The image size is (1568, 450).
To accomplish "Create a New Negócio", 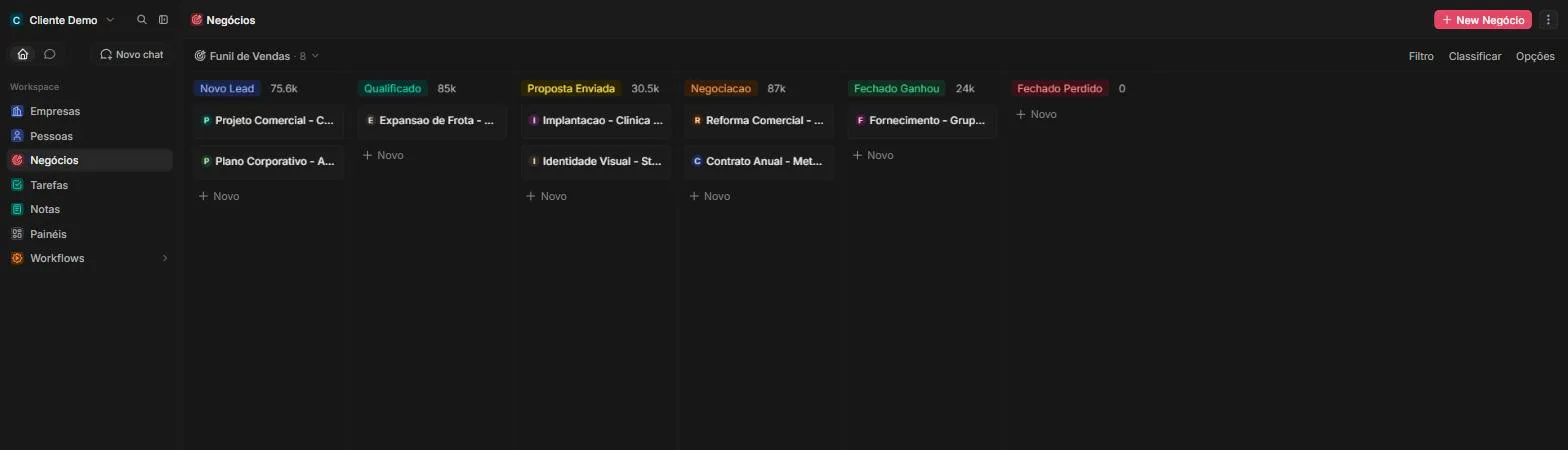I will [1482, 20].
